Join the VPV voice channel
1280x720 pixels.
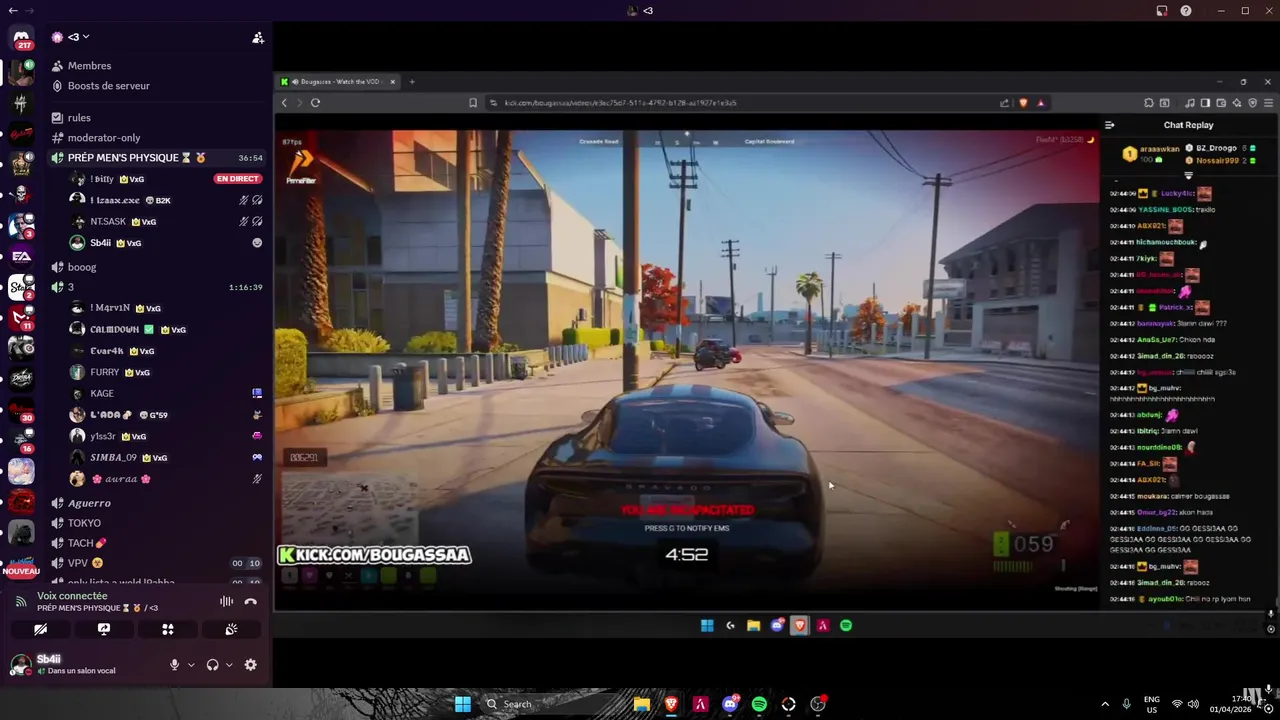tap(158, 563)
